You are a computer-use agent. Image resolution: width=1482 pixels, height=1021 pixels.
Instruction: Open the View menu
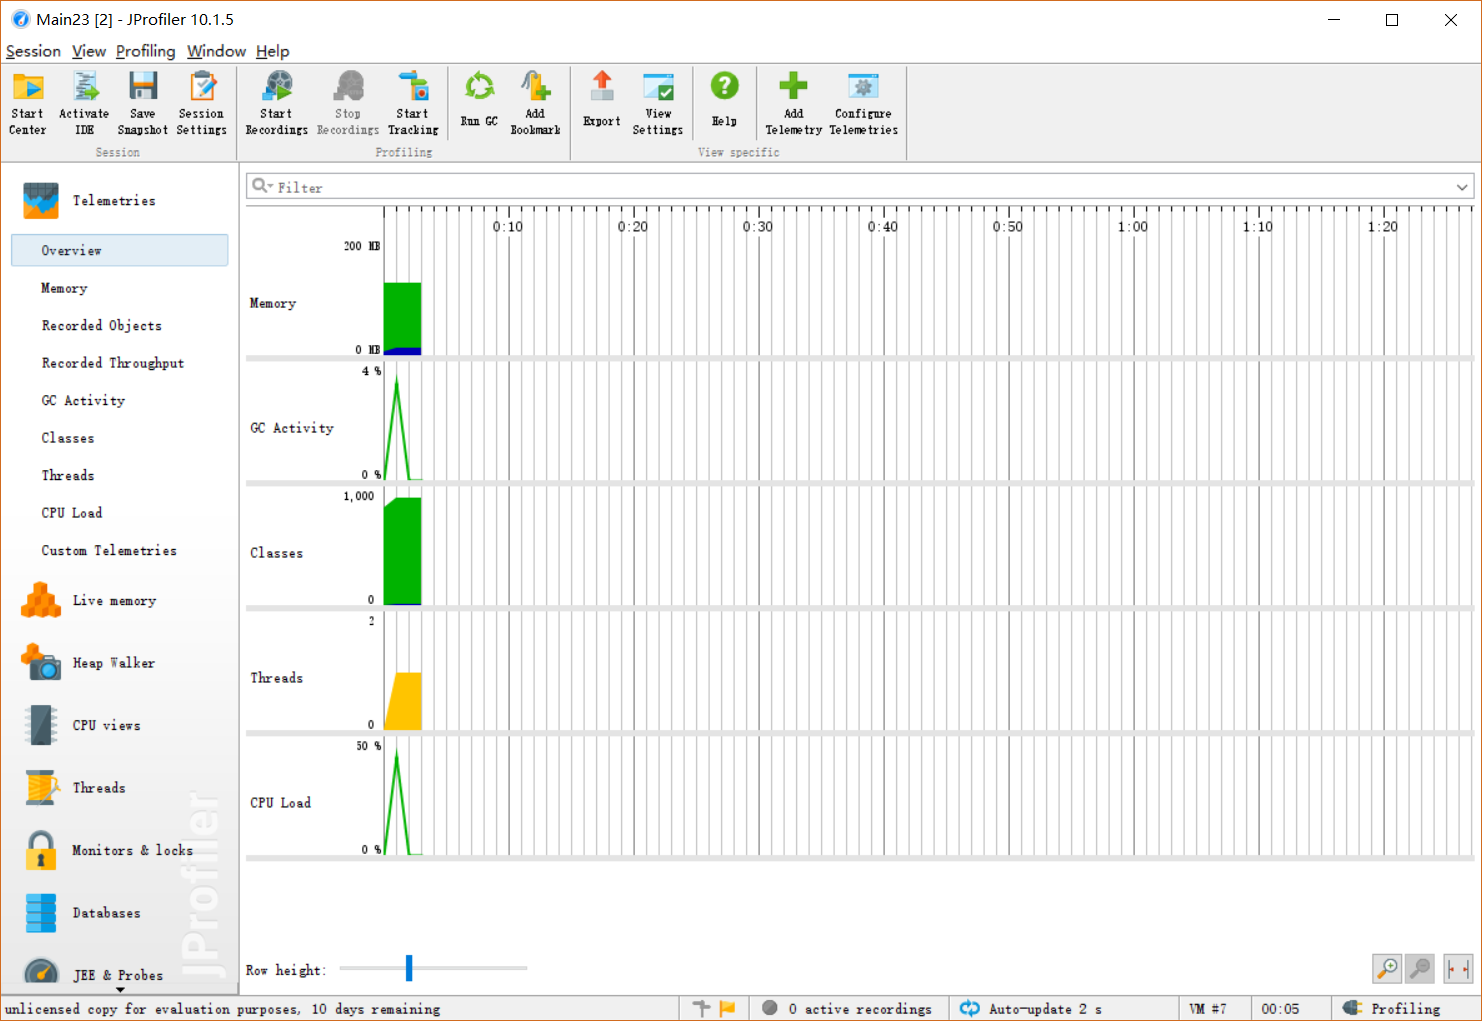(89, 51)
